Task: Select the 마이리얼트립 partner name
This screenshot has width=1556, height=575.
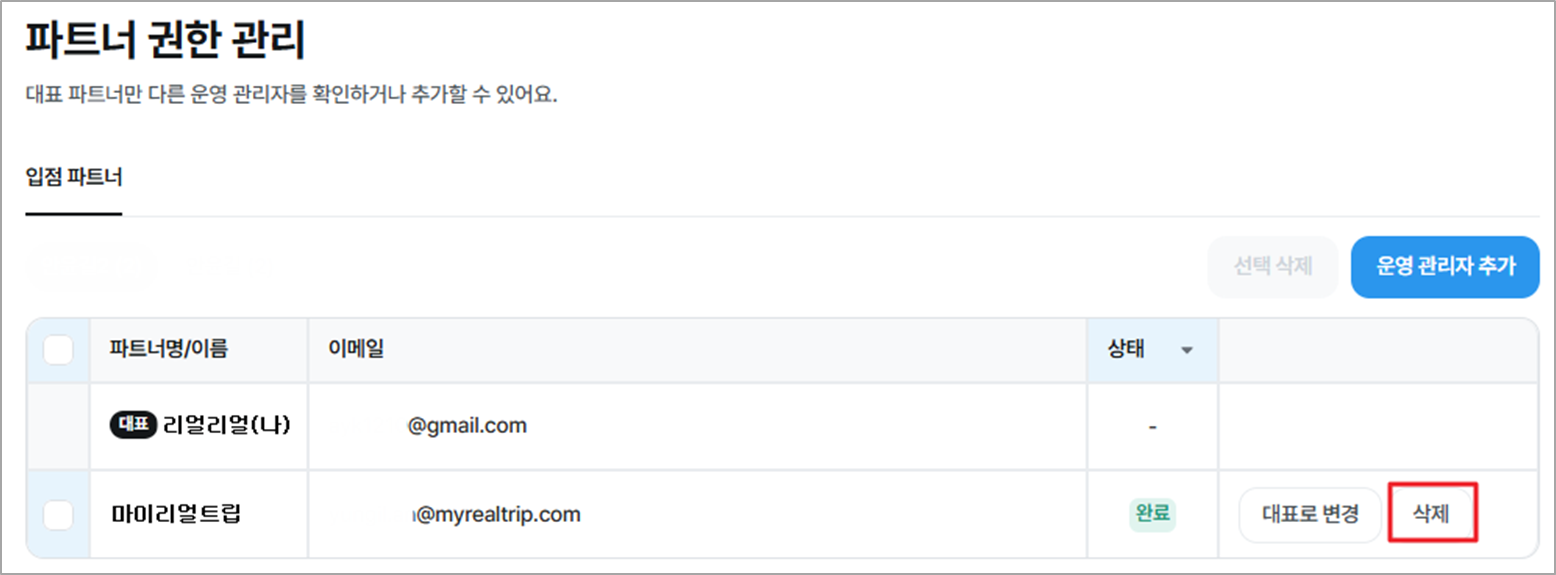Action: pyautogui.click(x=176, y=515)
